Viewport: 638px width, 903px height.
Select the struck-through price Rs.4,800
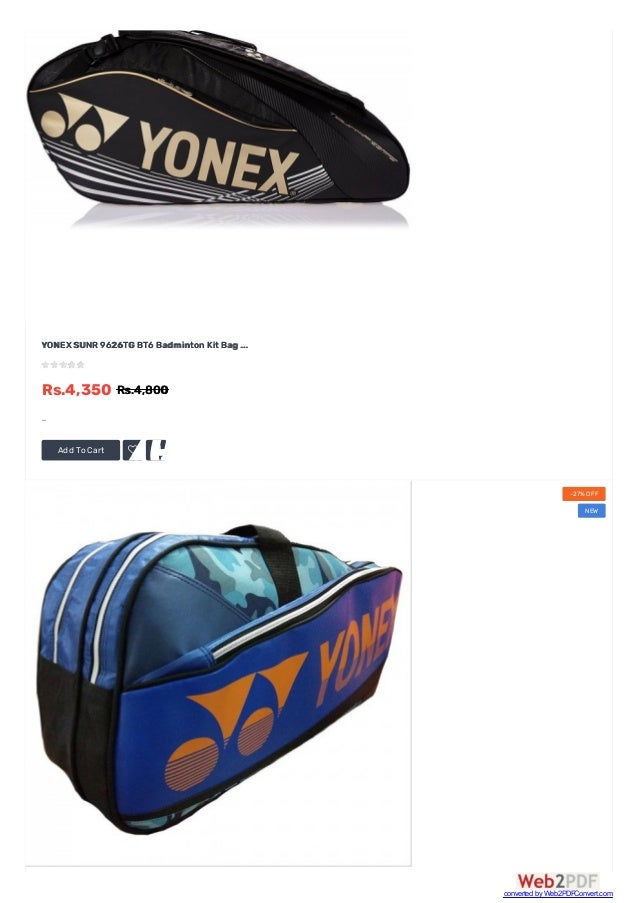(142, 390)
